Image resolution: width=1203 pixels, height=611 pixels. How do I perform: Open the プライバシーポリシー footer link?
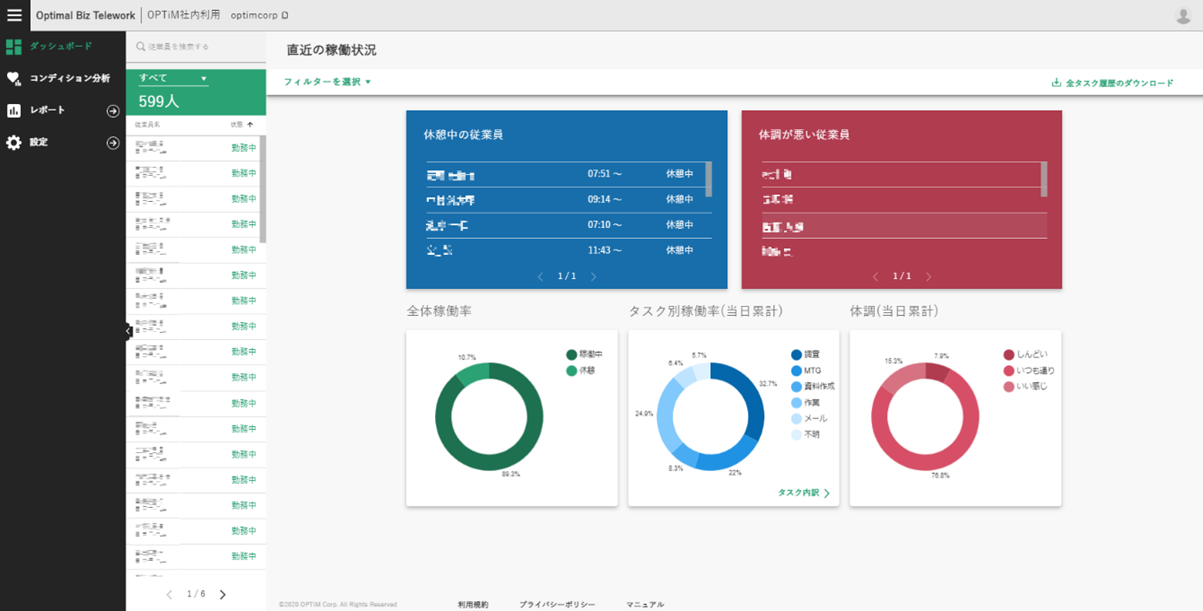557,604
